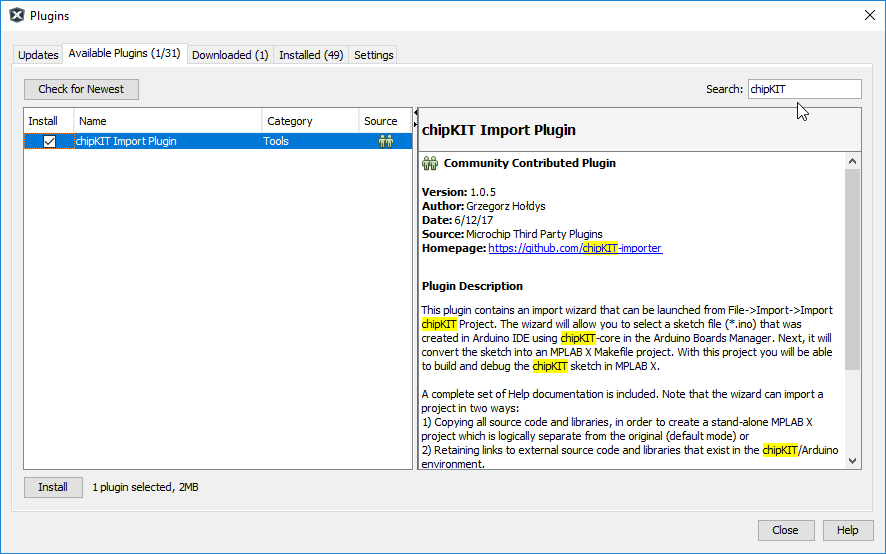Click the Check for Newest button
Image resolution: width=886 pixels, height=554 pixels.
(x=81, y=89)
